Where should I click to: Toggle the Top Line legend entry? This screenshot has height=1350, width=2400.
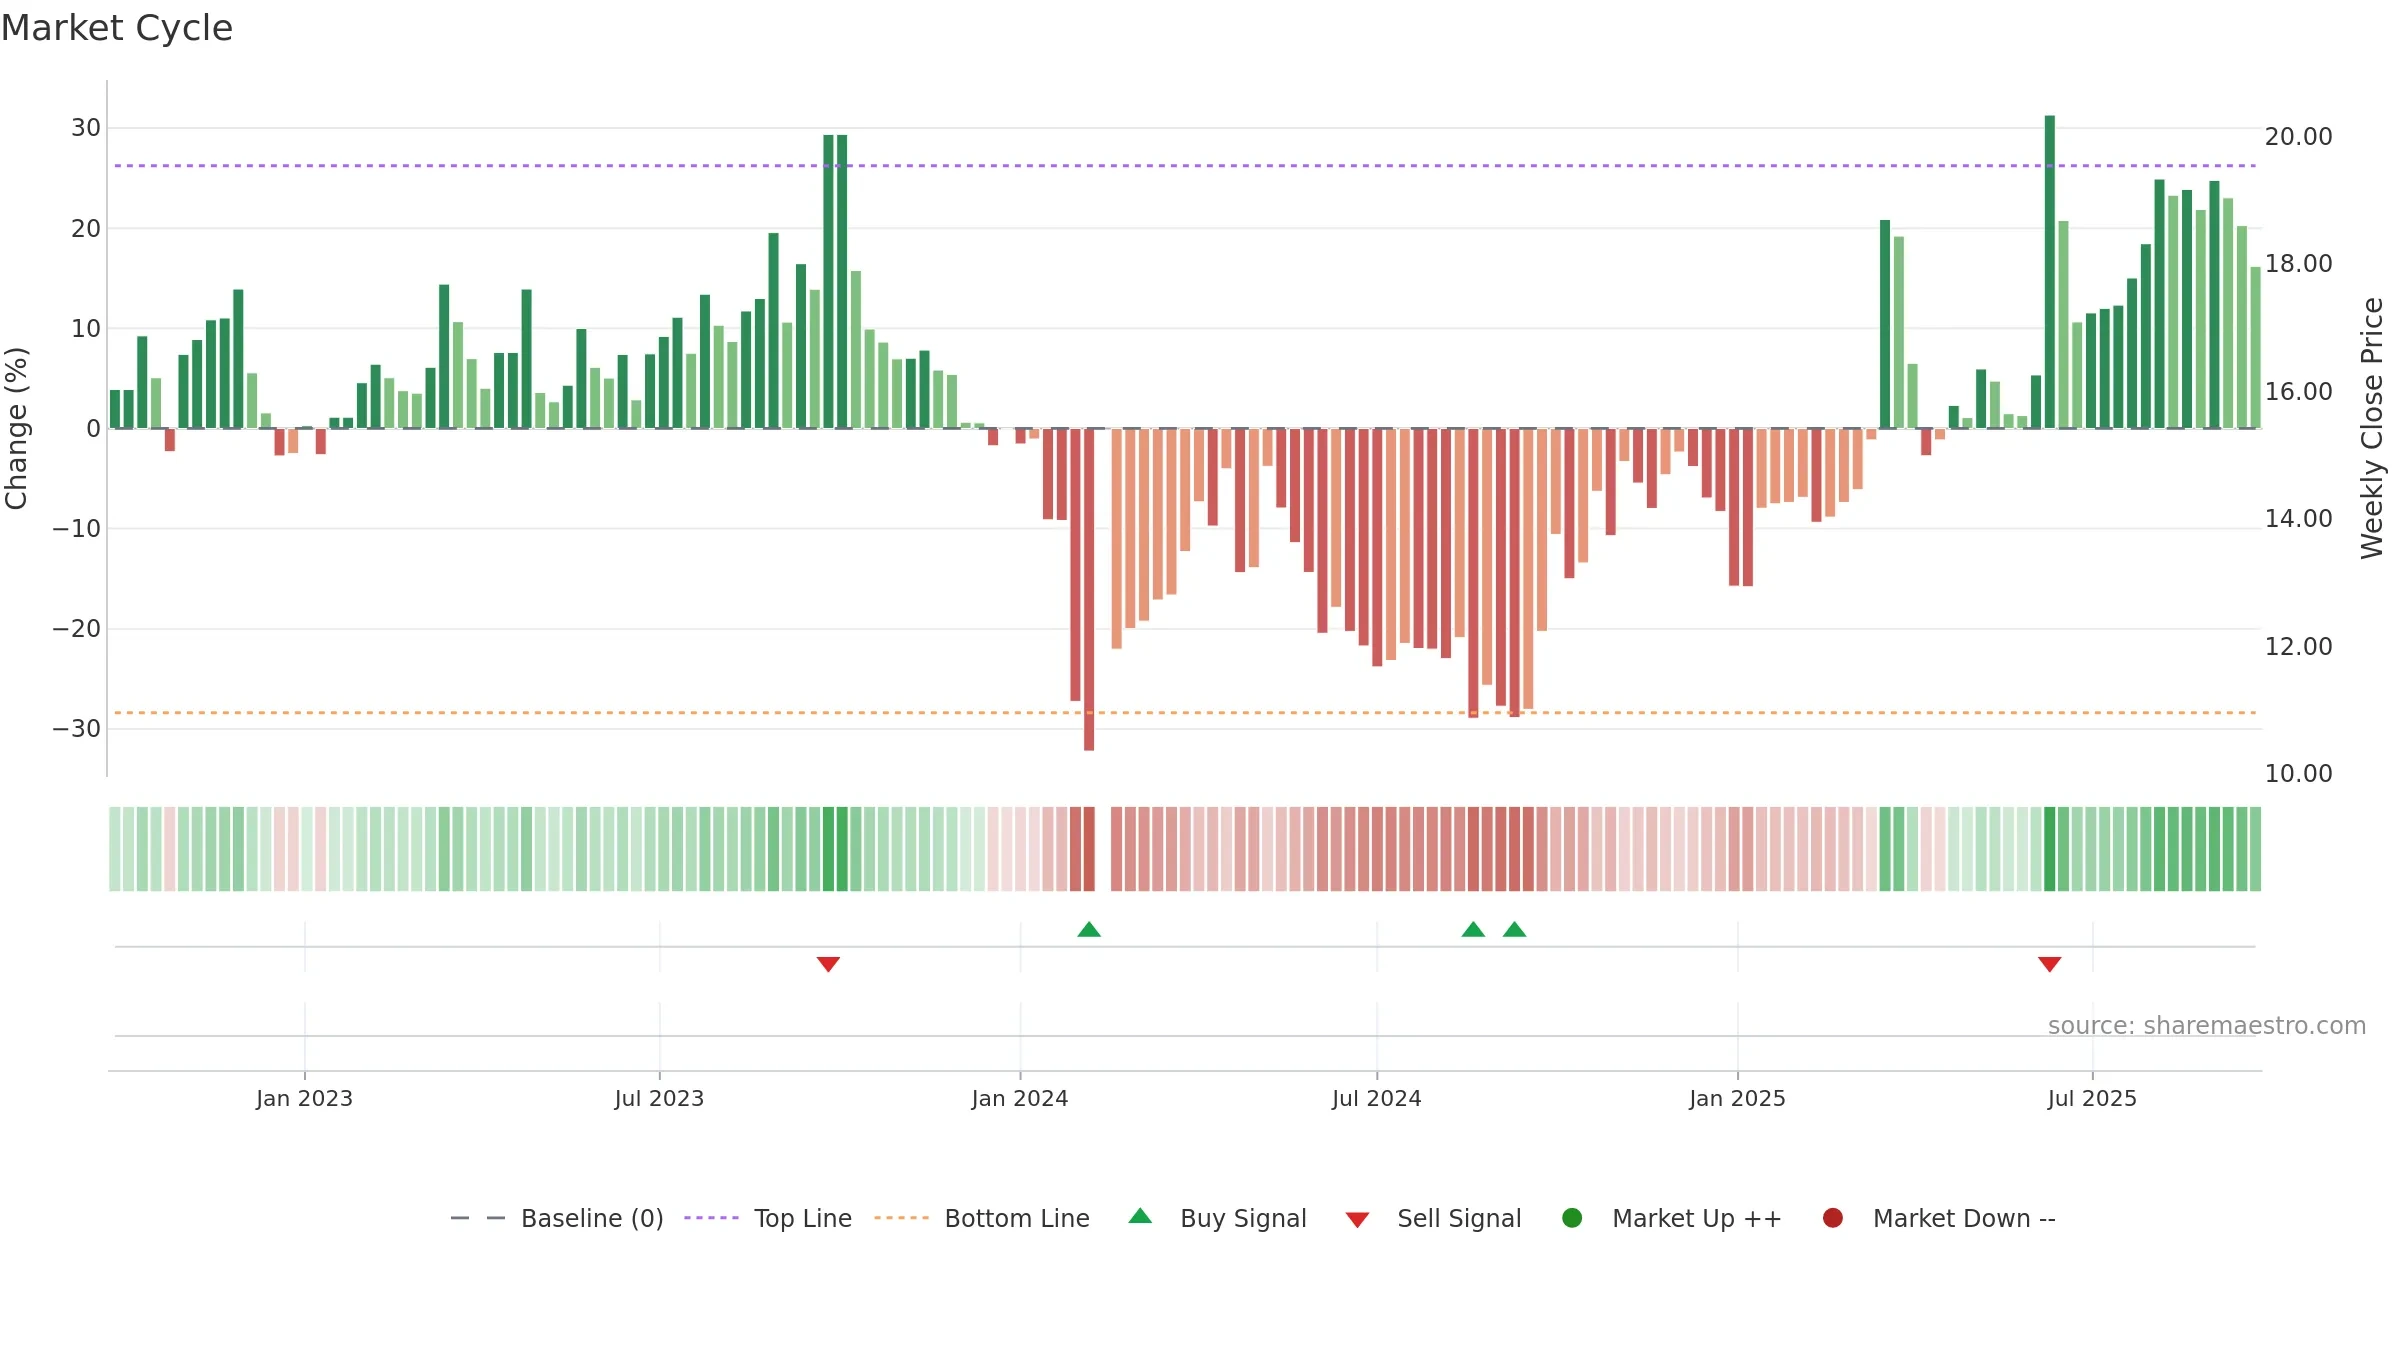click(768, 1218)
